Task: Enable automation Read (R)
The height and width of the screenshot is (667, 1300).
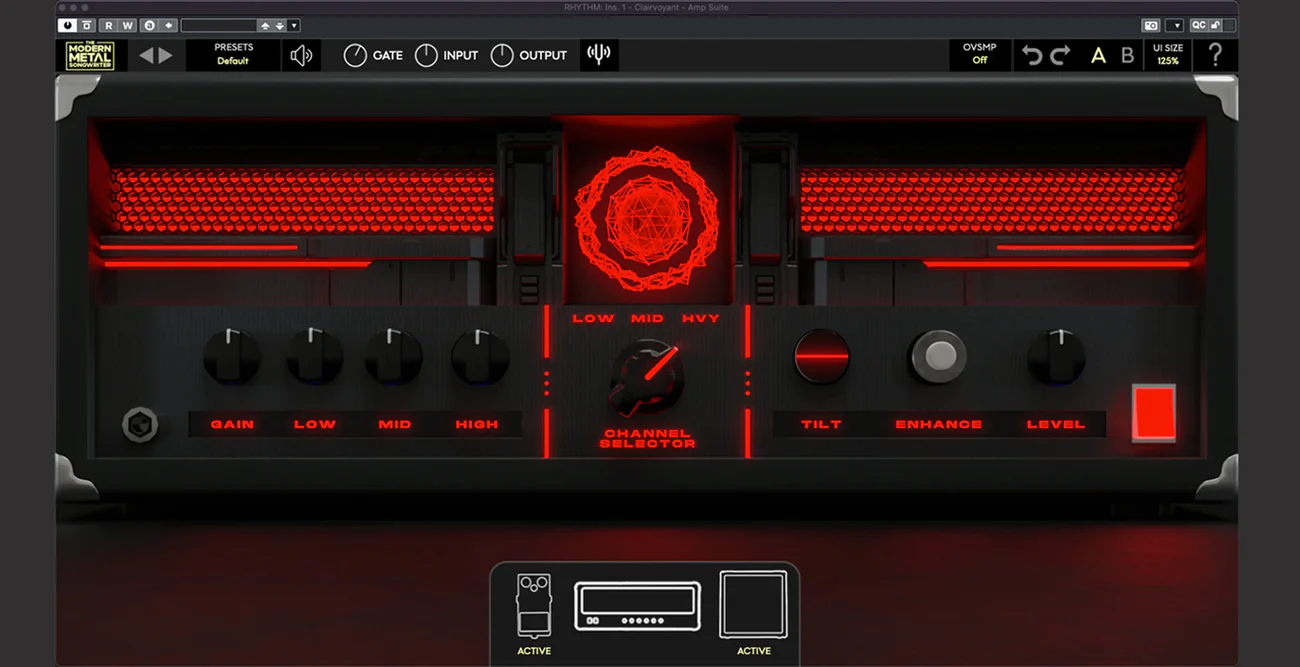Action: point(107,25)
